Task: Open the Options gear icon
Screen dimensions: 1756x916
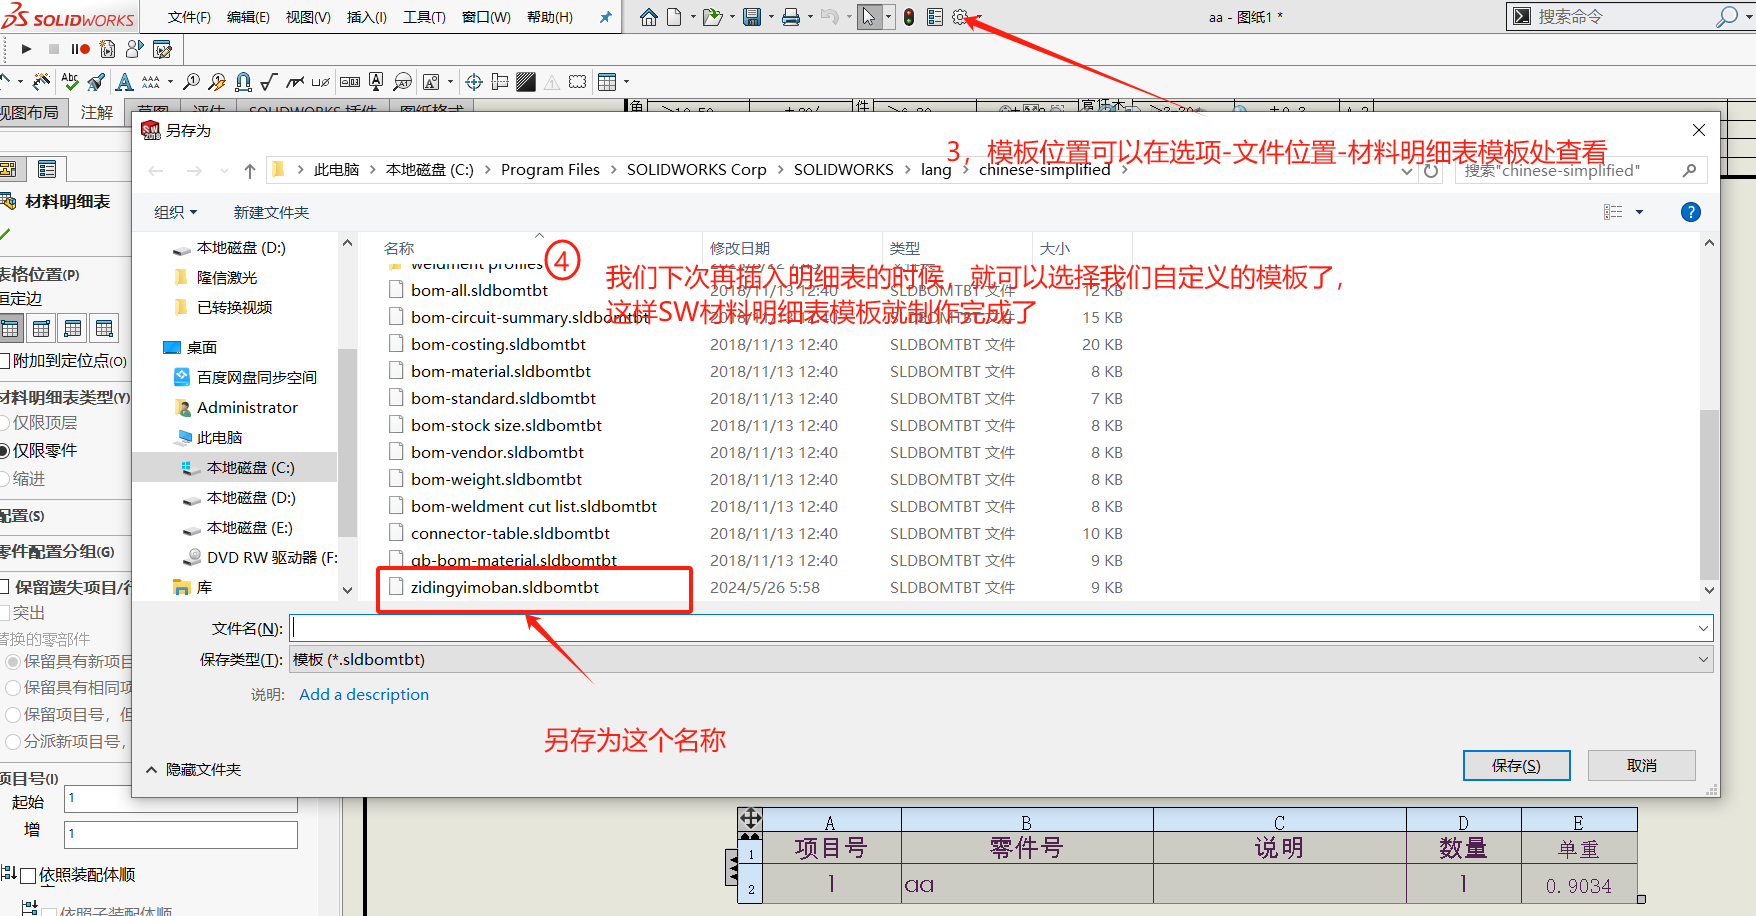Action: click(960, 17)
